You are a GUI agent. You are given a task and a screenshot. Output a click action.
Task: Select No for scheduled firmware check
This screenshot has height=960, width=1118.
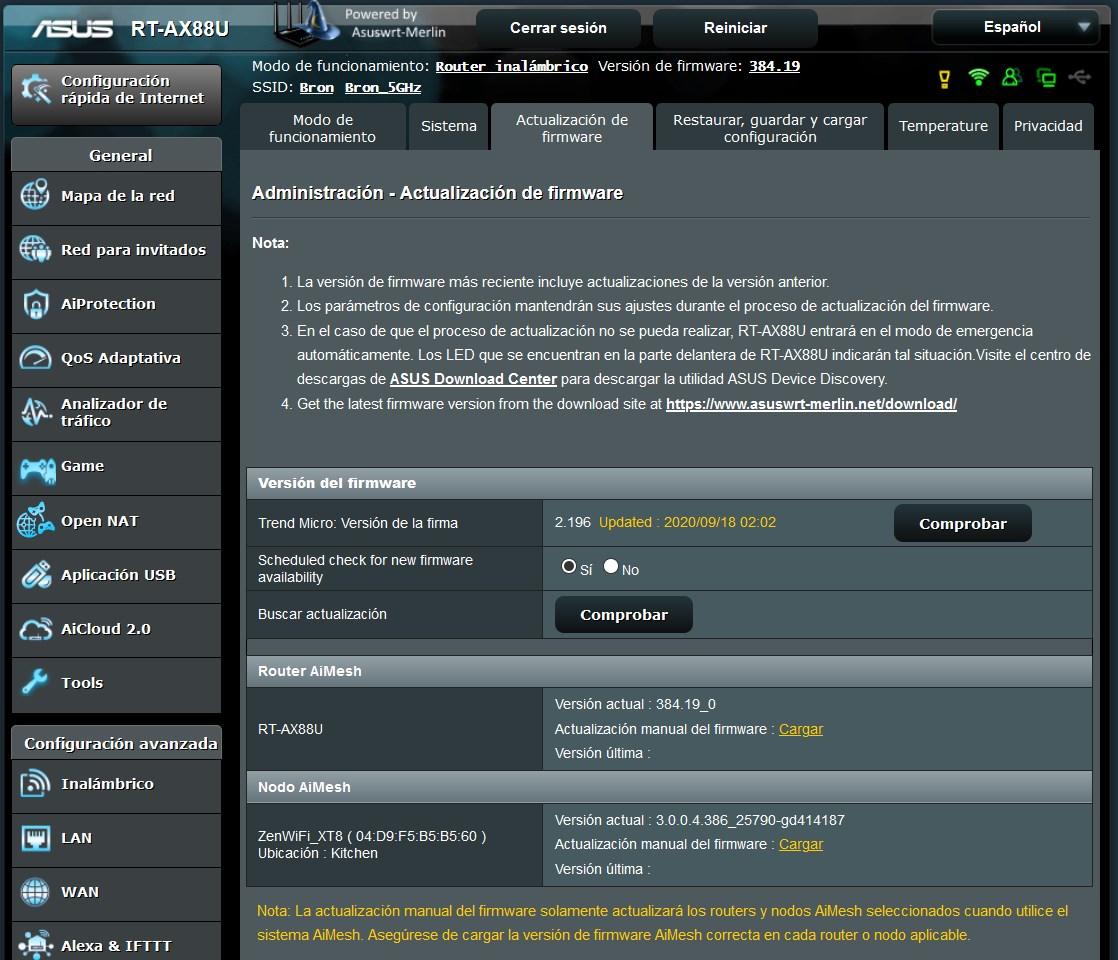pyautogui.click(x=611, y=566)
